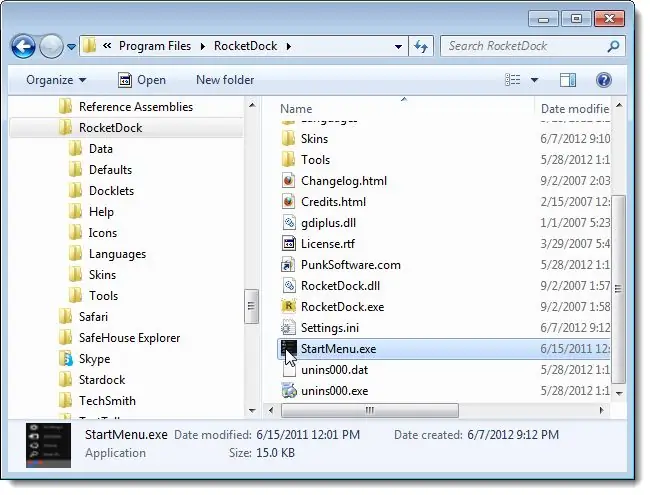Click the refresh icon beside address bar
650x495 pixels.
pos(421,46)
